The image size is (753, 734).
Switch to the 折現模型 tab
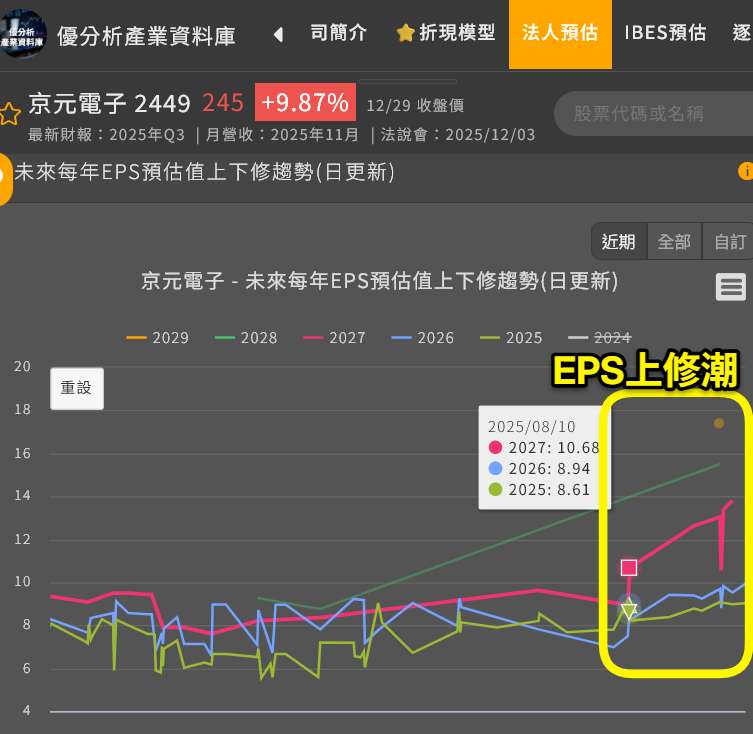(446, 33)
